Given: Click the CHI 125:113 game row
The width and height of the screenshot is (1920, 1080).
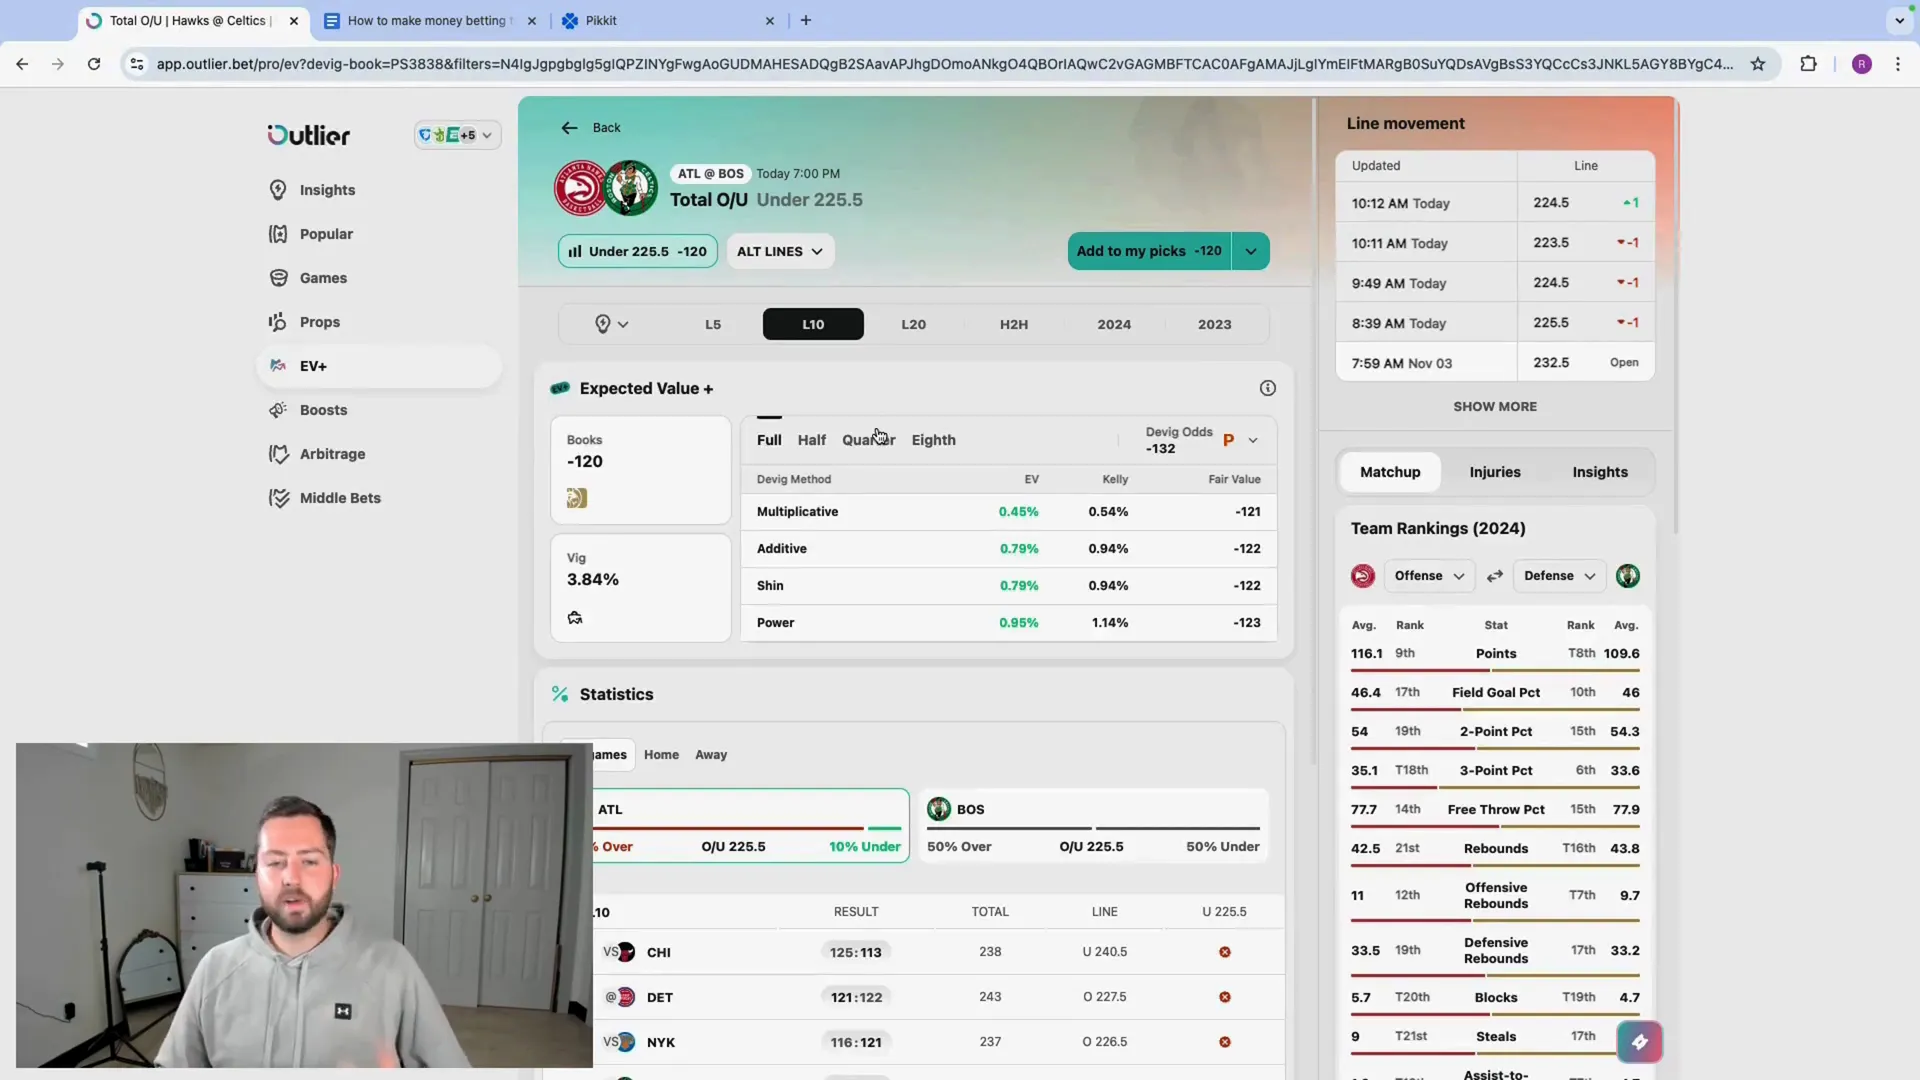Looking at the screenshot, I should [x=938, y=952].
